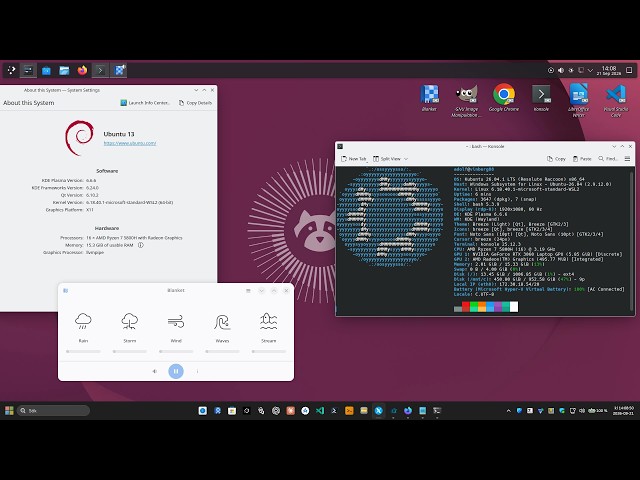The width and height of the screenshot is (640, 480).
Task: Toggle the Waves sound in Blanket
Action: [222, 327]
